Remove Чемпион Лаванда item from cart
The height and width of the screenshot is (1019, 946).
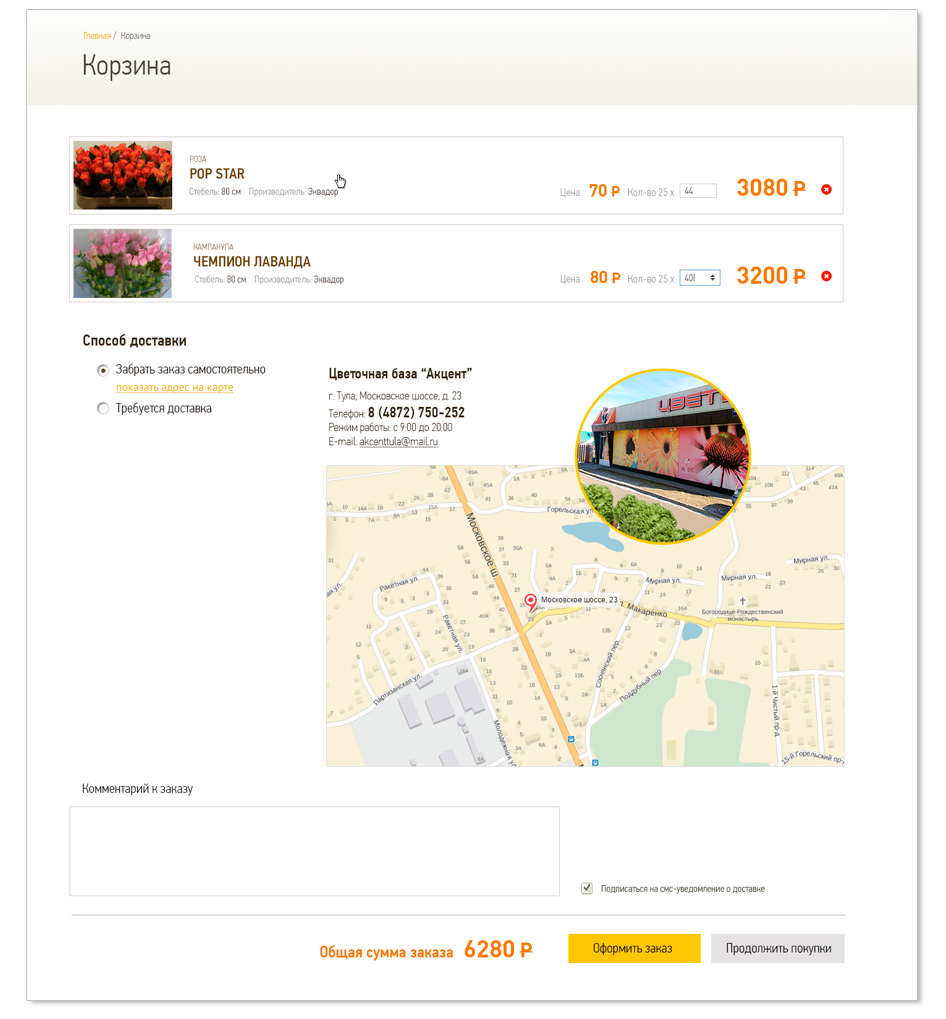[x=826, y=276]
